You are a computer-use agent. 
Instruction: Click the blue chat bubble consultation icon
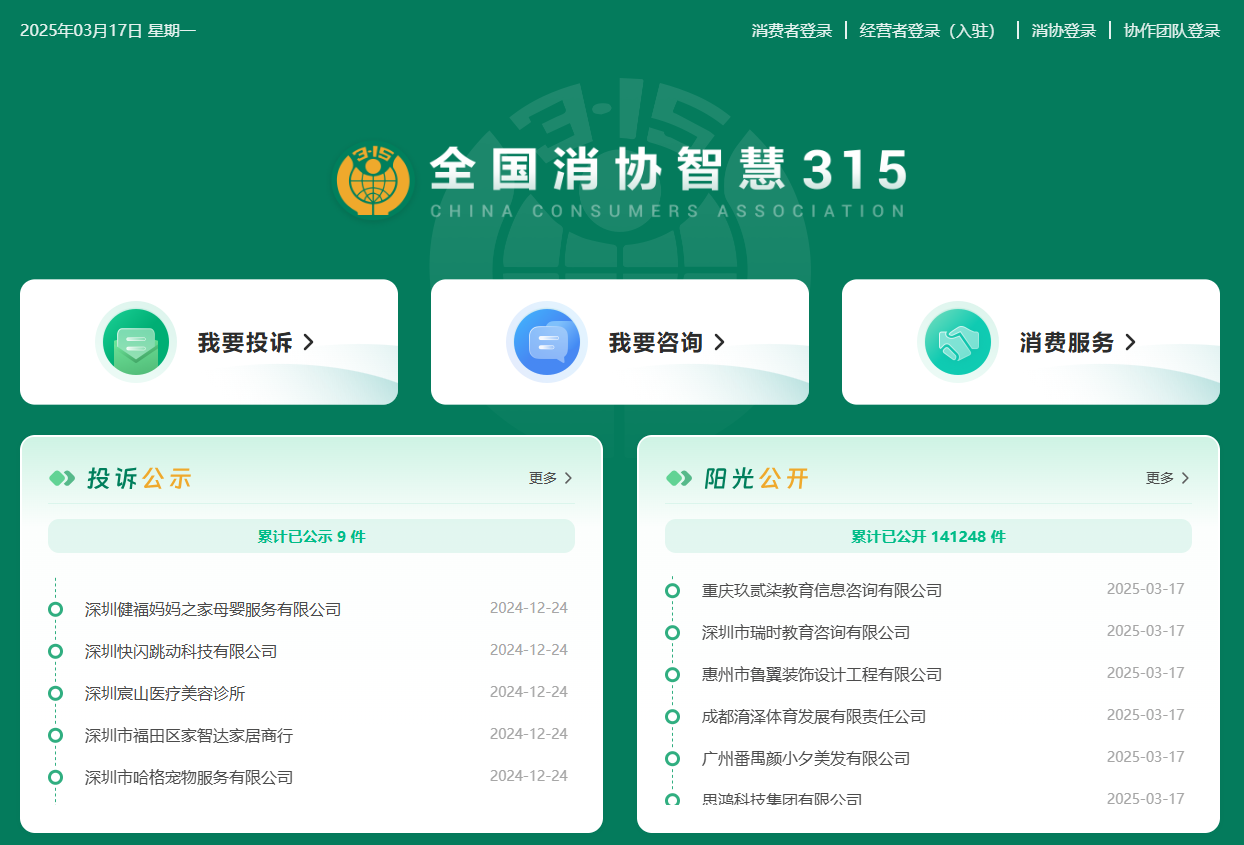coord(547,342)
